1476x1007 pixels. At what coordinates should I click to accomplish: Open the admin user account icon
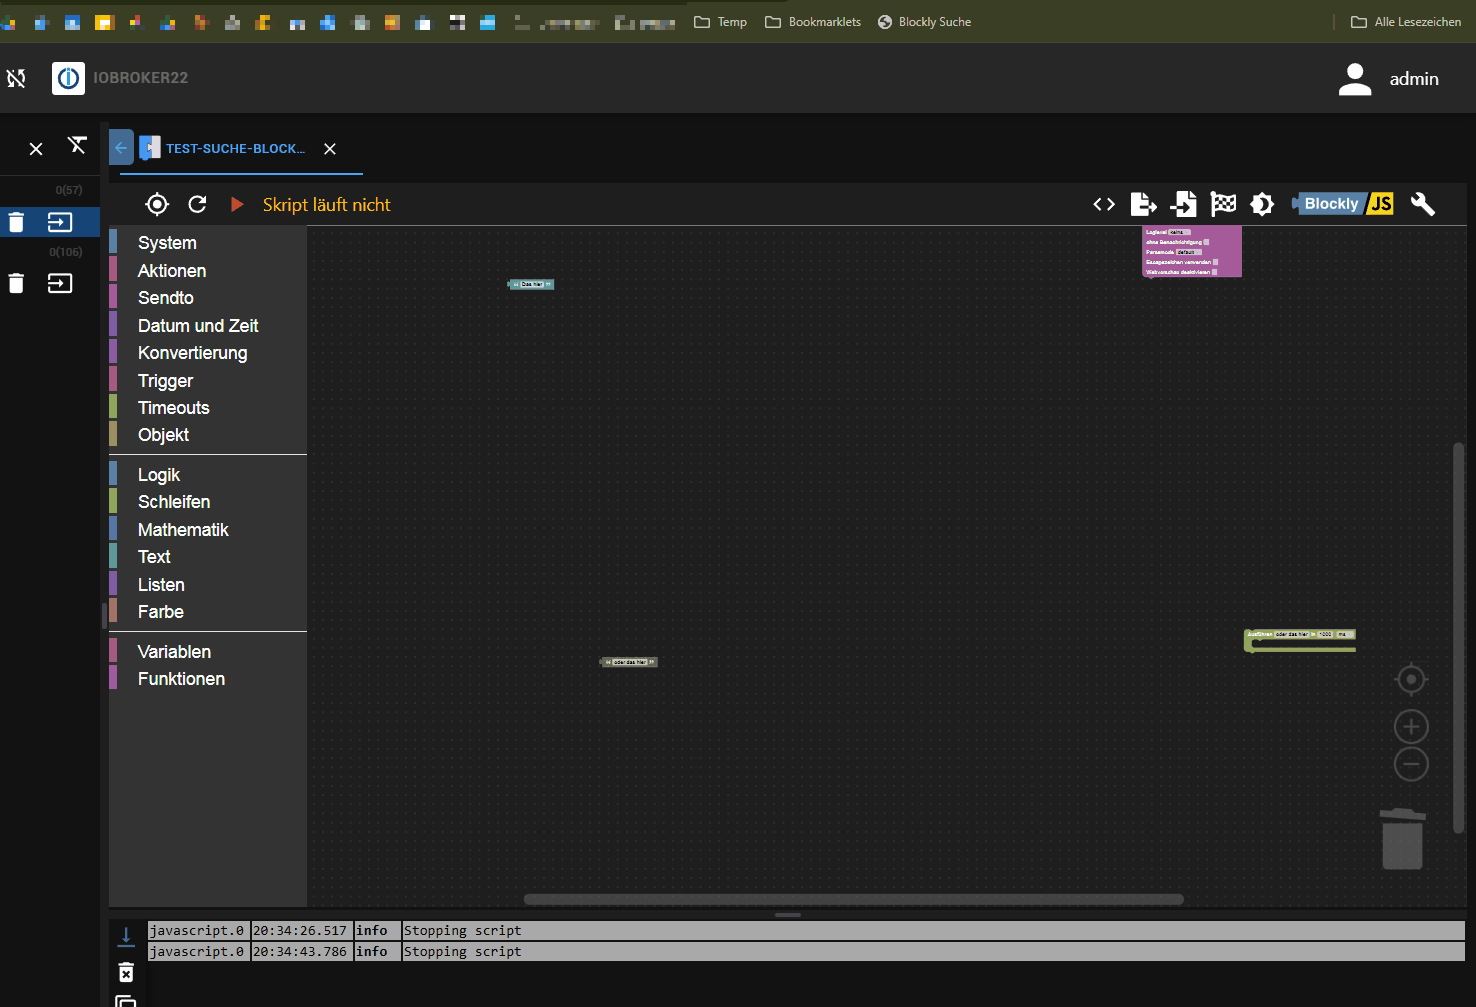coord(1355,79)
